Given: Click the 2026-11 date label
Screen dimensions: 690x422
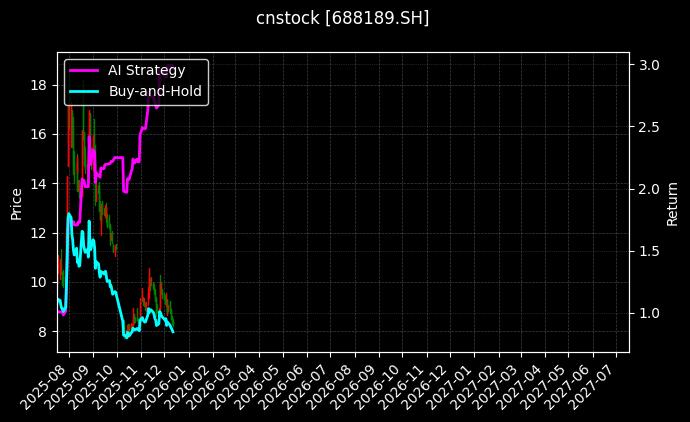Looking at the screenshot, I should 401,387.
